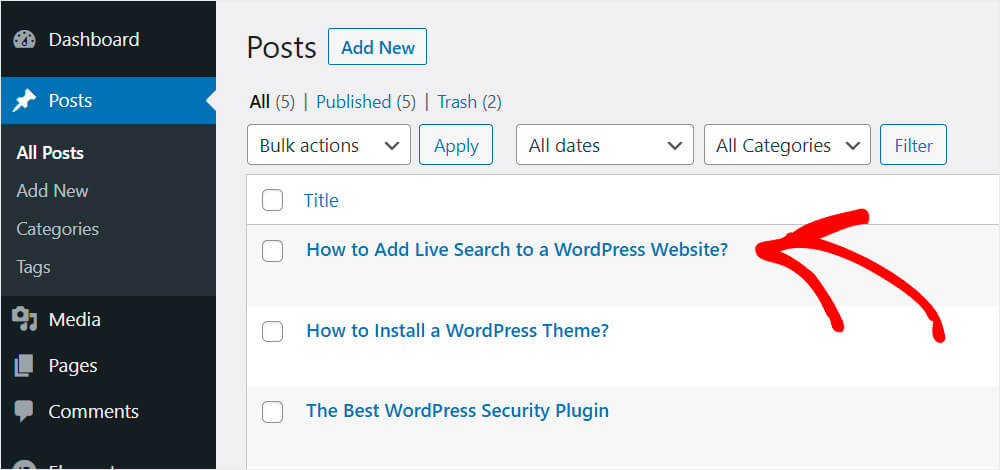Open Categories submenu item
Viewport: 1000px width, 470px height.
click(x=57, y=229)
